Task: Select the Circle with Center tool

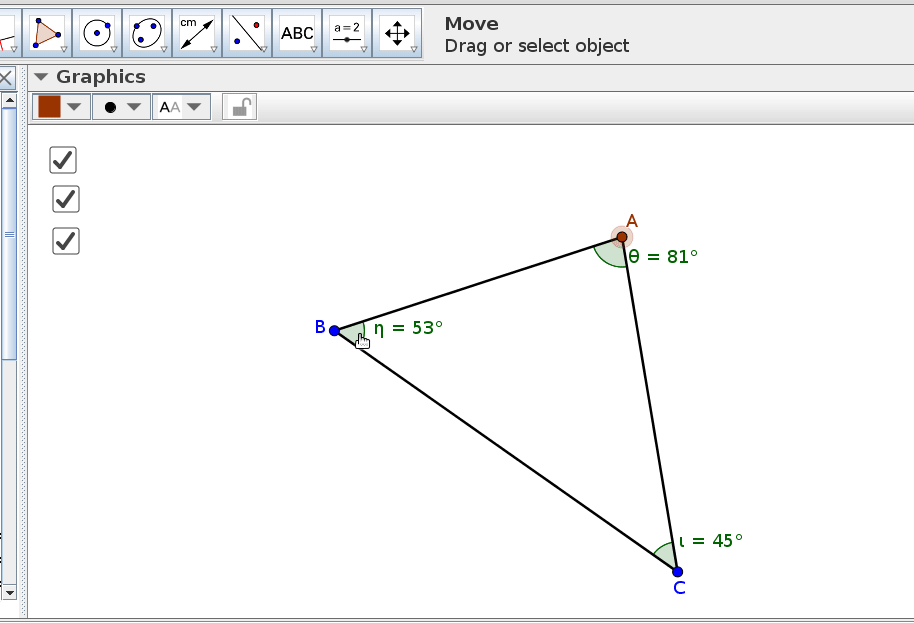Action: (x=97, y=33)
